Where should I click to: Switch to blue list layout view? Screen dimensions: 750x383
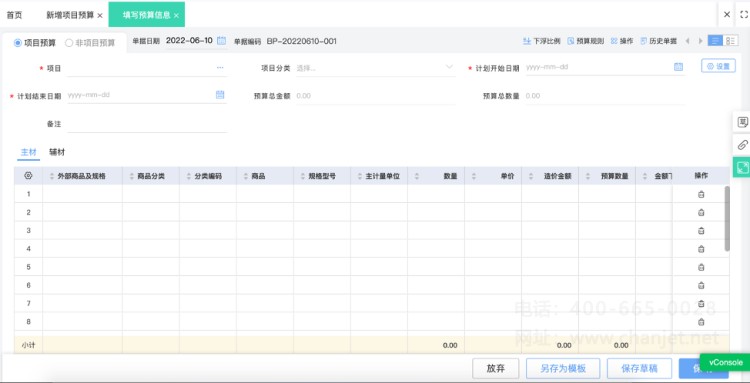pos(715,41)
